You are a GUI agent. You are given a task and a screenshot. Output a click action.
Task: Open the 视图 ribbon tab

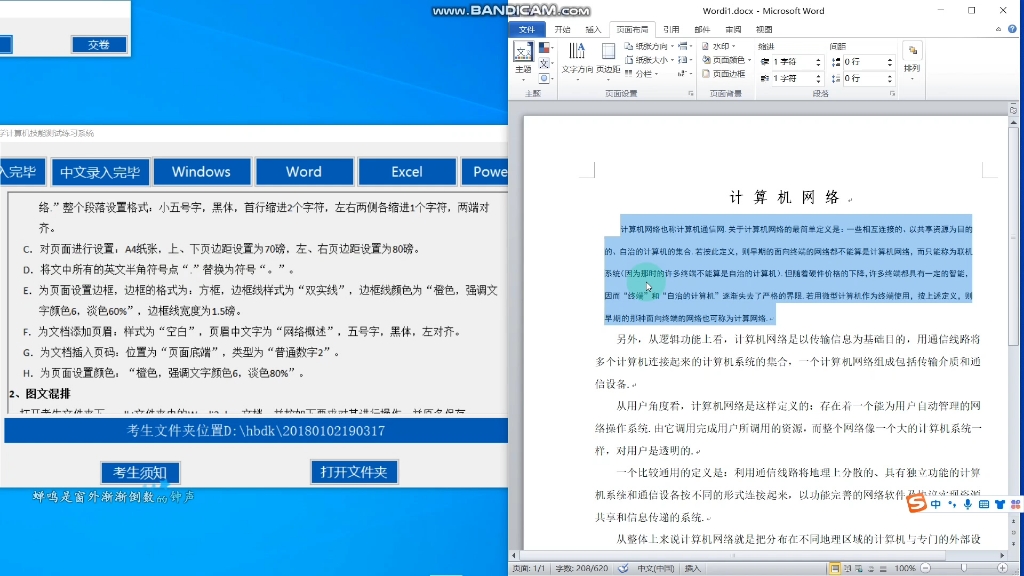[x=765, y=29]
